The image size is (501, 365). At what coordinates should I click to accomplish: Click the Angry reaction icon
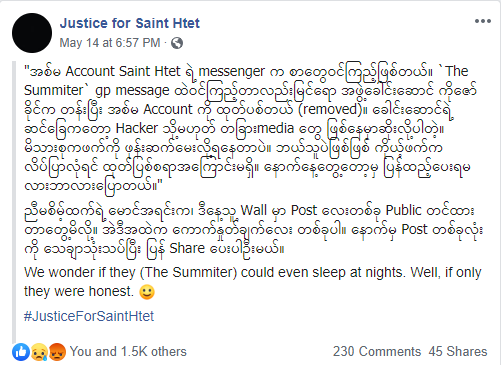57,352
